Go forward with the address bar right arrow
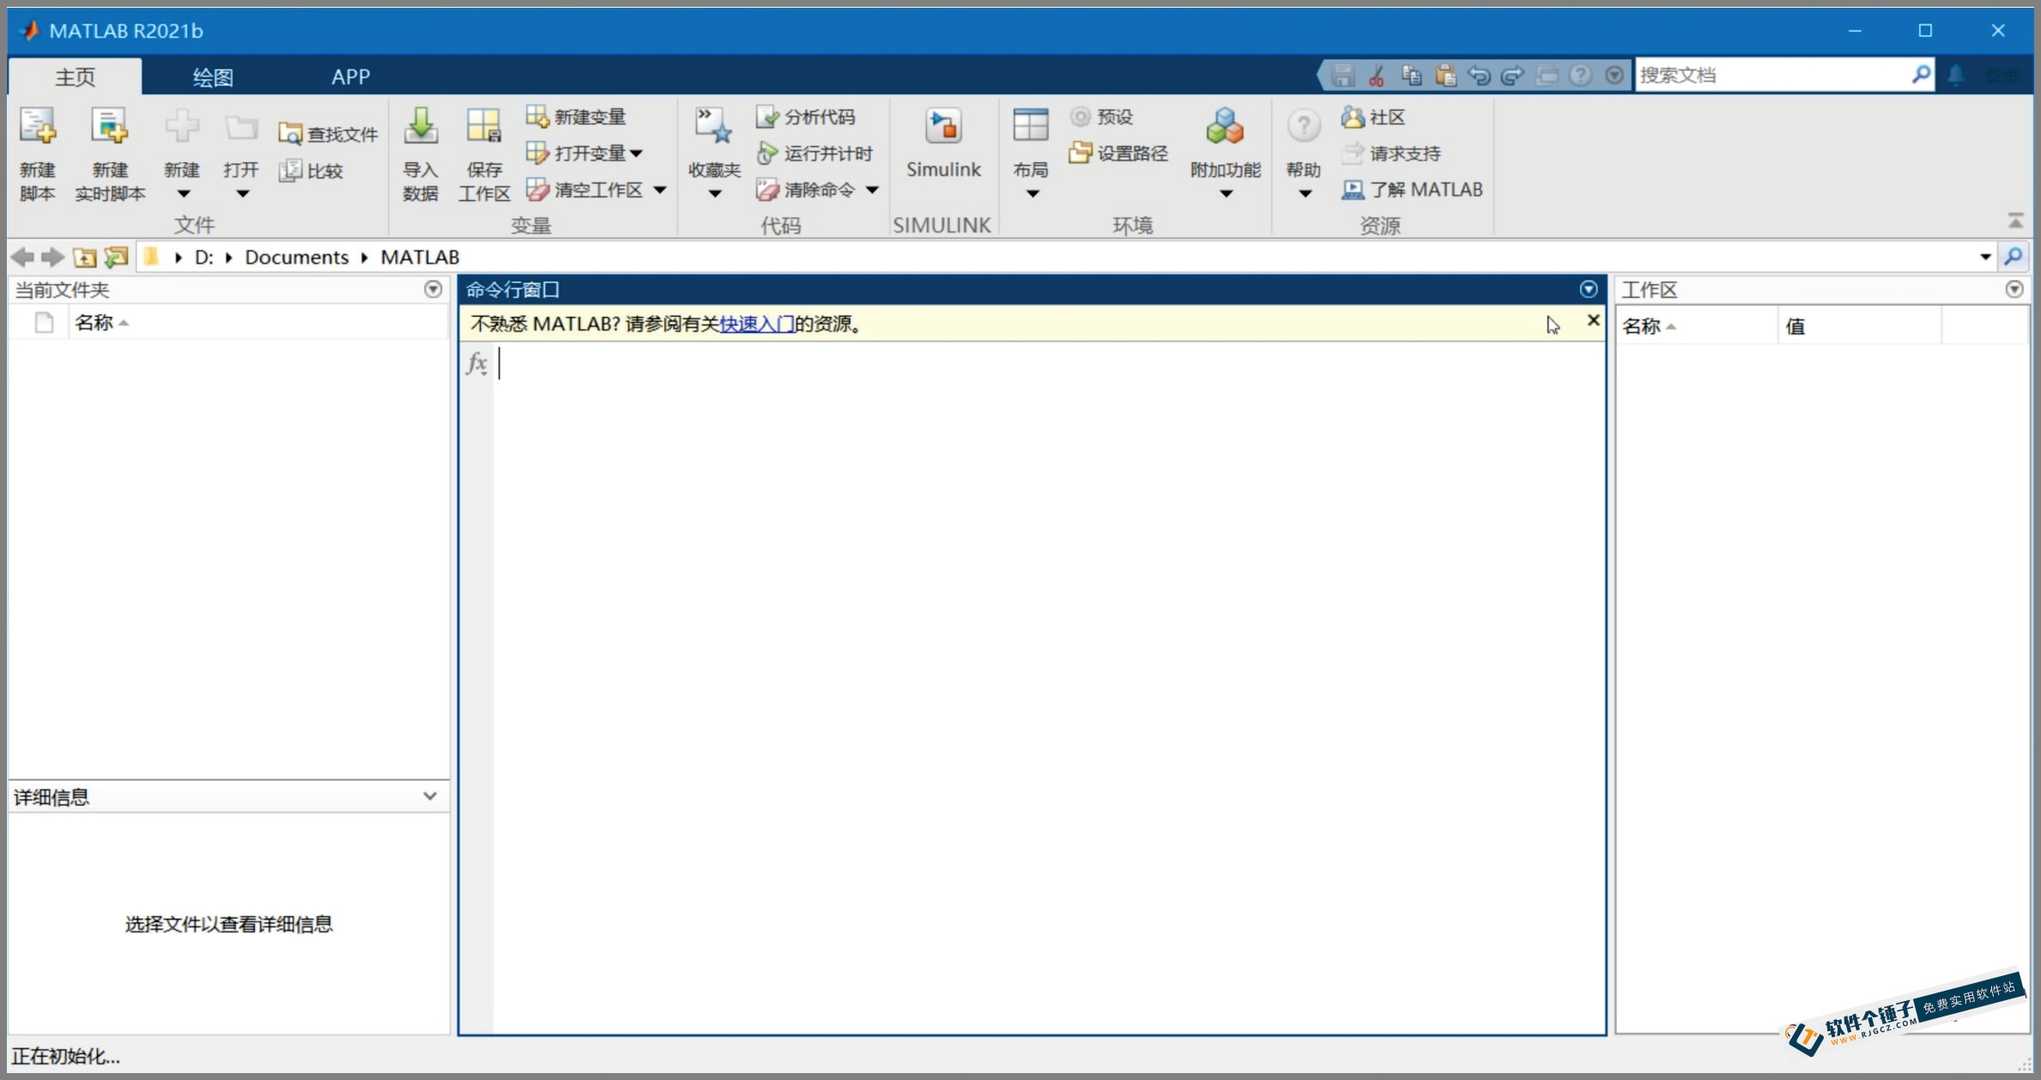The width and height of the screenshot is (2041, 1080). [53, 257]
